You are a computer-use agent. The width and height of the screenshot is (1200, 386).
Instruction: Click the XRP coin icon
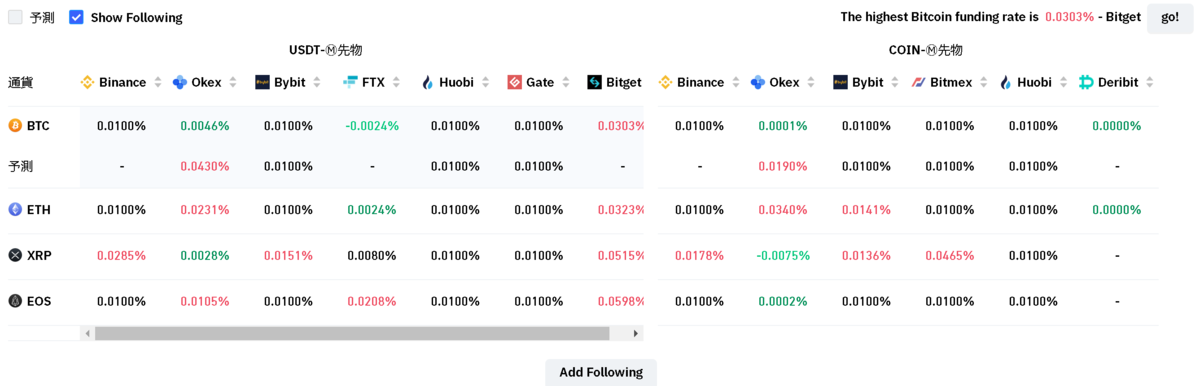(15, 255)
